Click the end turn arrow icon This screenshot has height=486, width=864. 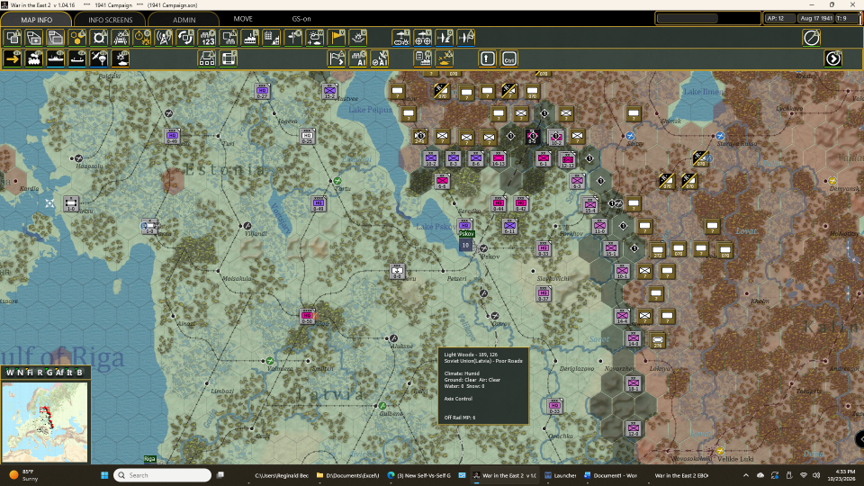(833, 58)
